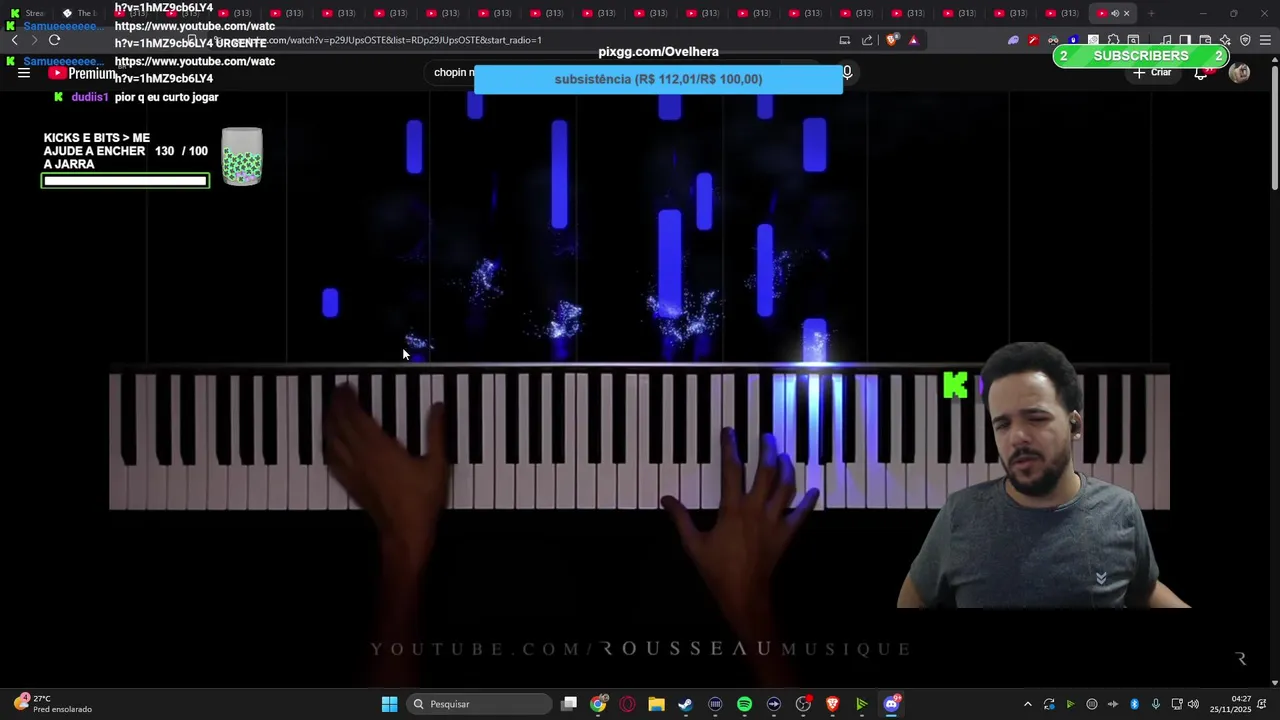Click the Brave Rewards triangle icon

913,40
